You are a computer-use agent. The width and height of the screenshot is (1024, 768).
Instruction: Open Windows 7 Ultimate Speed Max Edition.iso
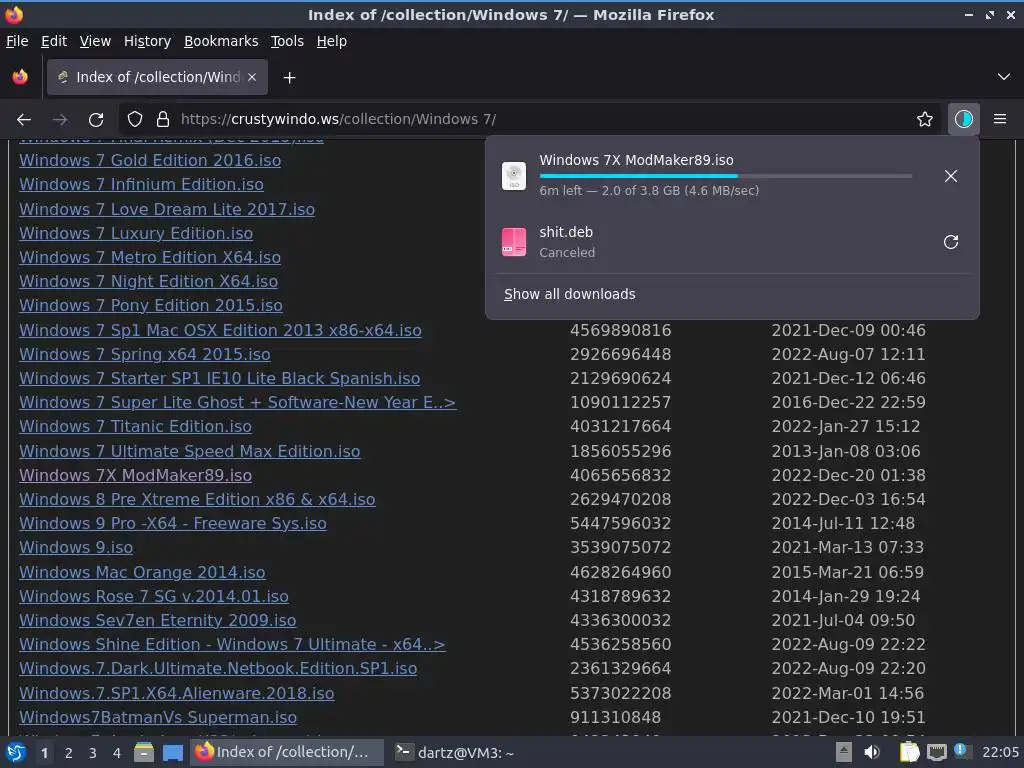click(x=189, y=451)
